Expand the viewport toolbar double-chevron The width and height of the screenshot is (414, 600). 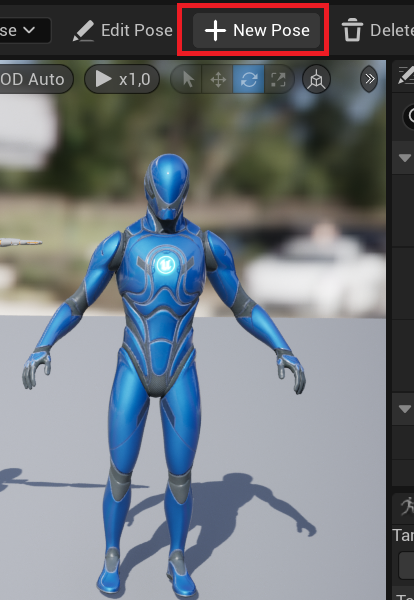pyautogui.click(x=369, y=79)
